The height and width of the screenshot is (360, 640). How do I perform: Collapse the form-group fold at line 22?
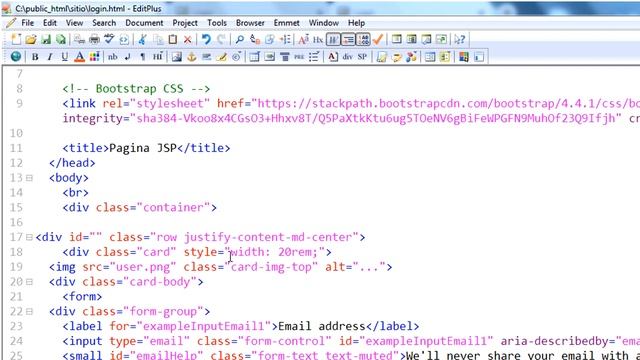click(29, 311)
